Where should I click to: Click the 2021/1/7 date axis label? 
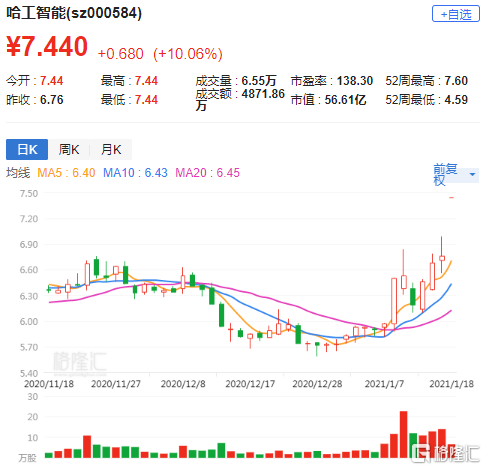pyautogui.click(x=384, y=384)
